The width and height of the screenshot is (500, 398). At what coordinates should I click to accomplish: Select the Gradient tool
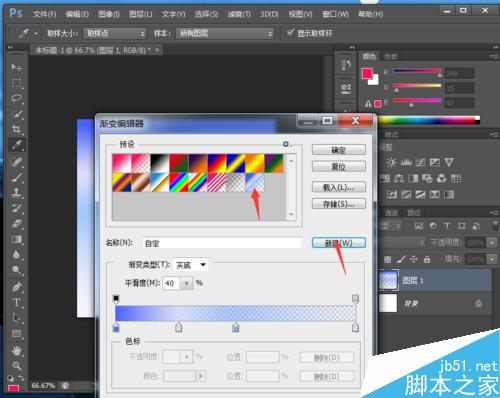coord(16,239)
